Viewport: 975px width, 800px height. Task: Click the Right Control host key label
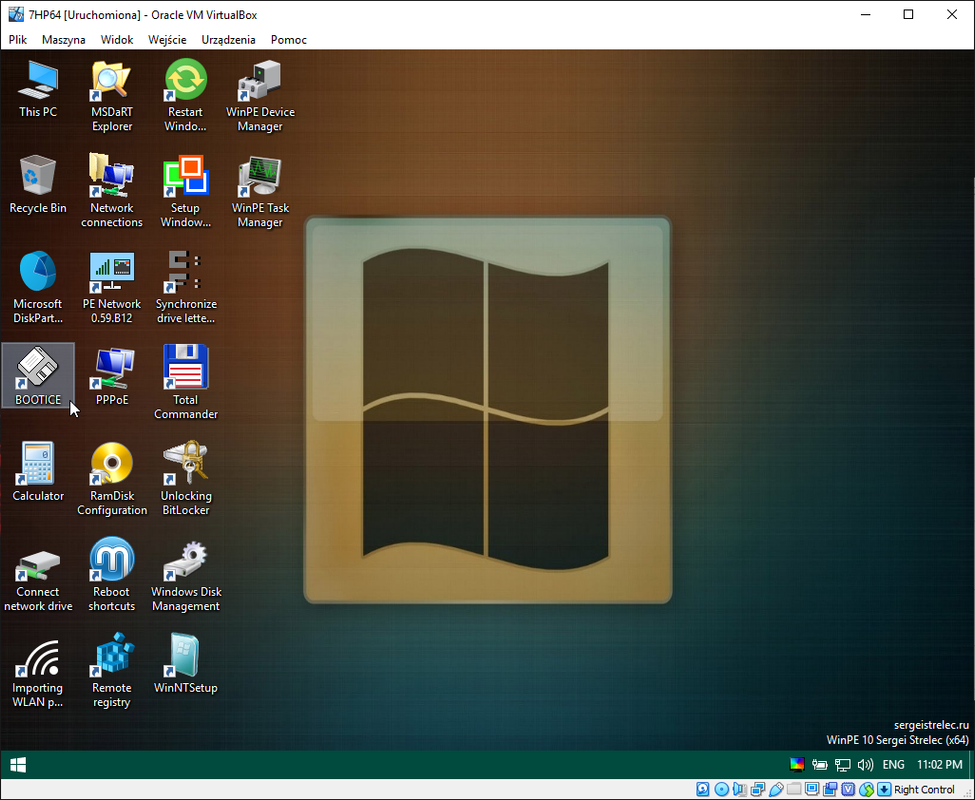(924, 789)
